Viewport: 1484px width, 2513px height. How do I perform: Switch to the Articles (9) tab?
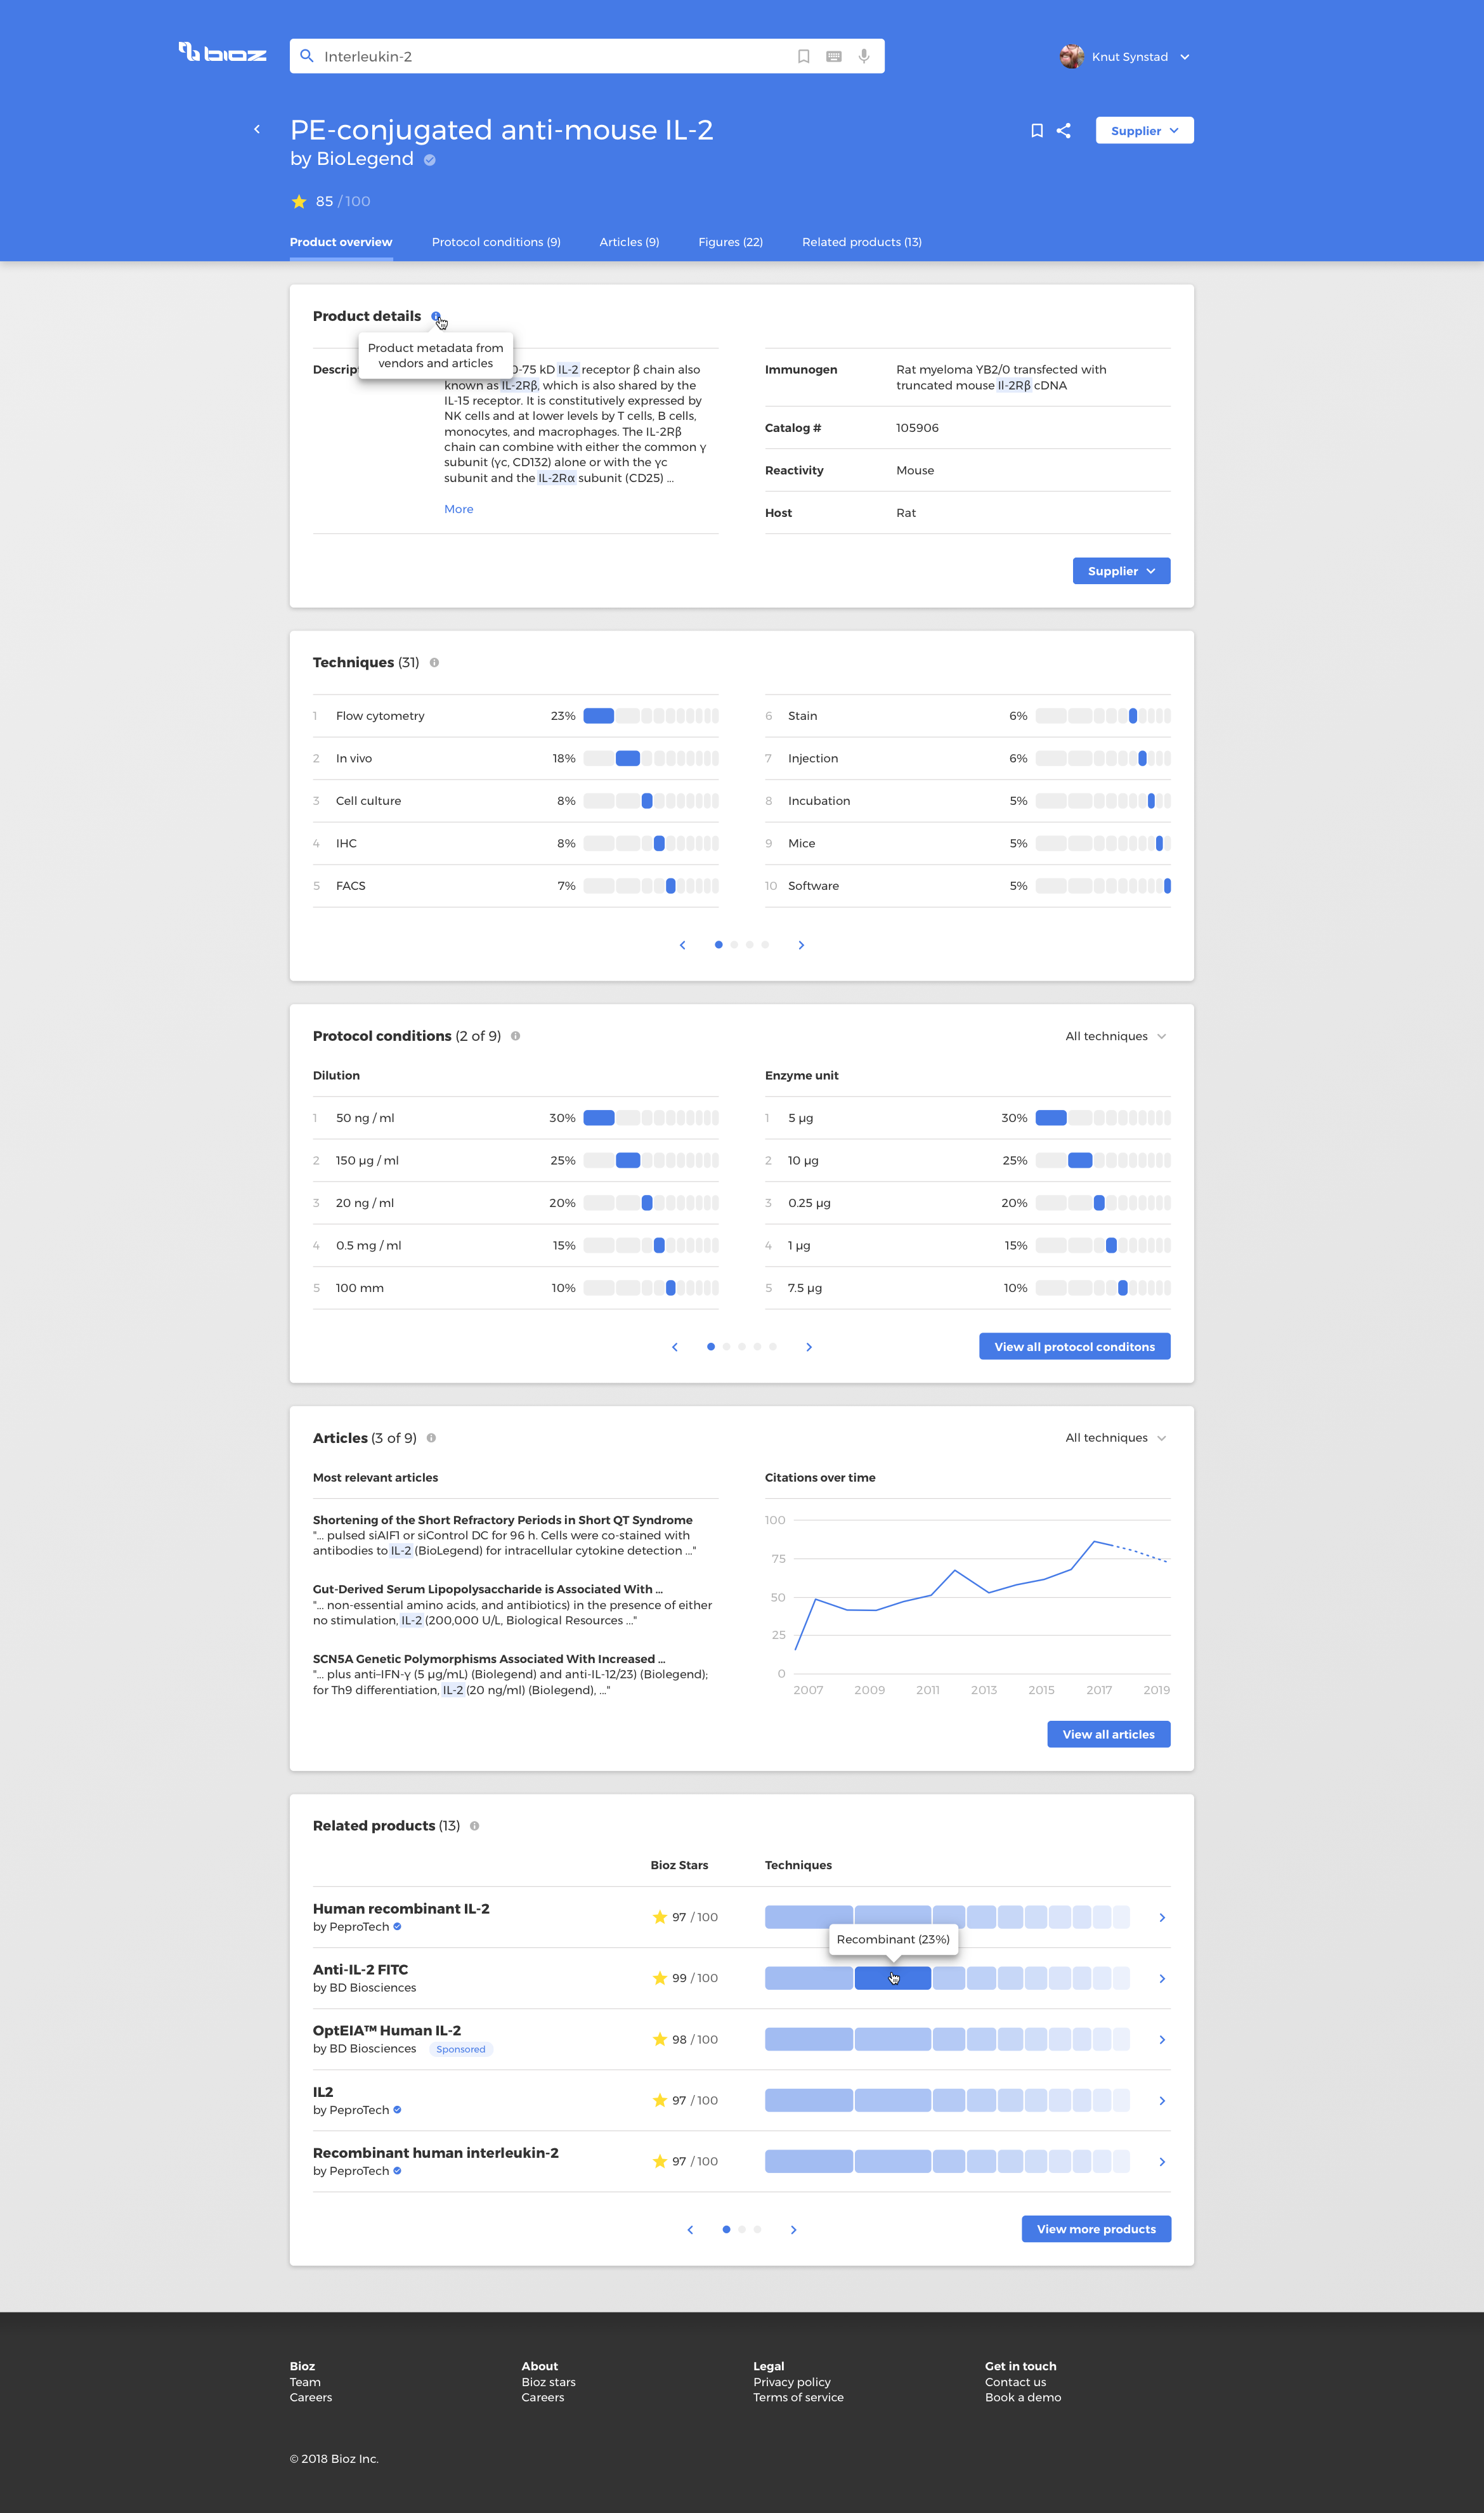[x=629, y=242]
